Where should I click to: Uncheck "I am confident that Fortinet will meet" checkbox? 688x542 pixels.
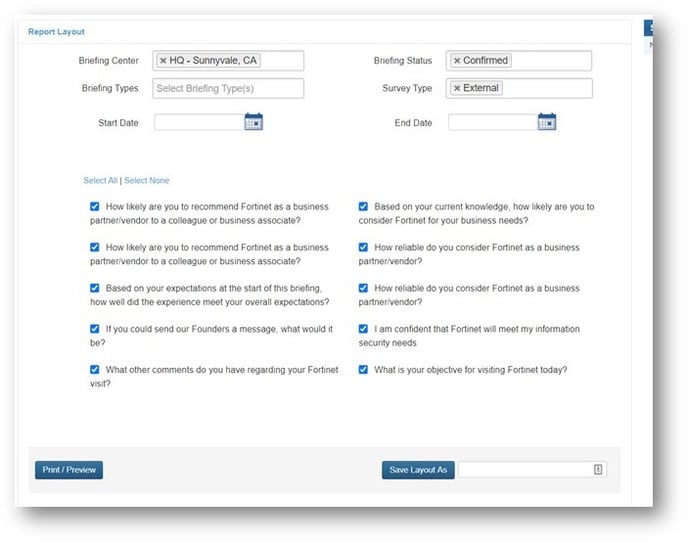(x=364, y=328)
